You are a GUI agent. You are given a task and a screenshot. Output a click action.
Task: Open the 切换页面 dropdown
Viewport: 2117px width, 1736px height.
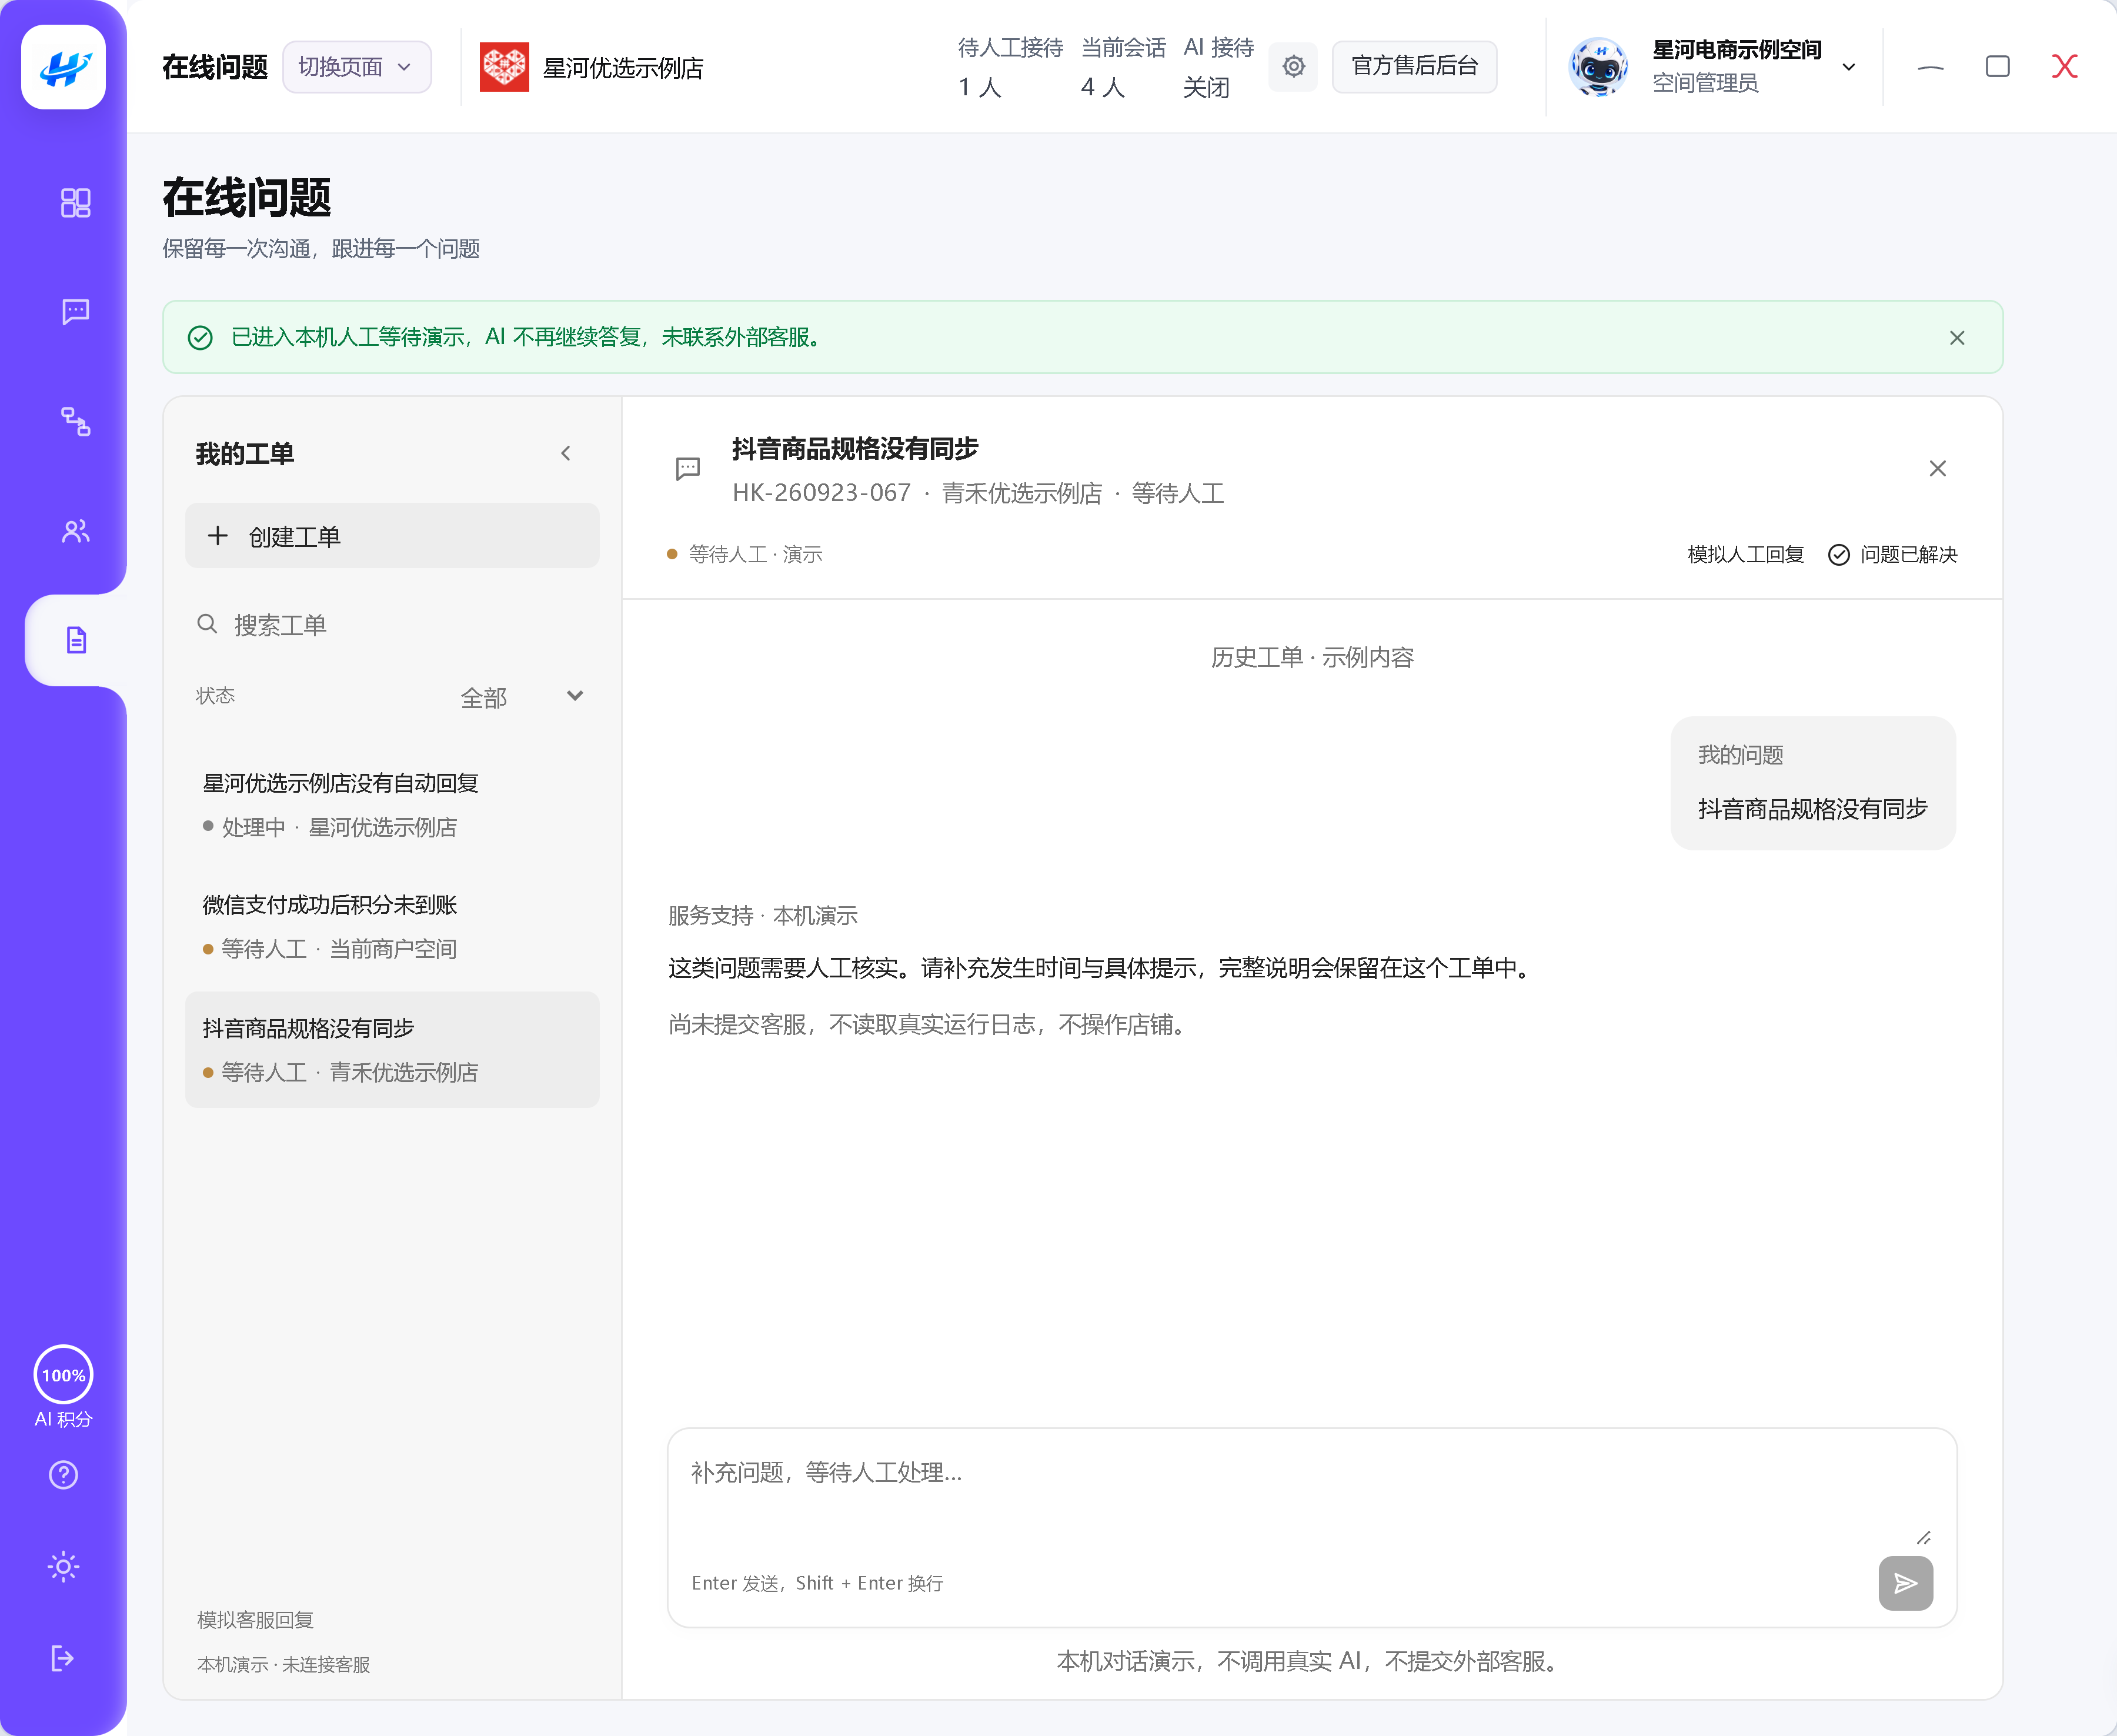pos(356,67)
